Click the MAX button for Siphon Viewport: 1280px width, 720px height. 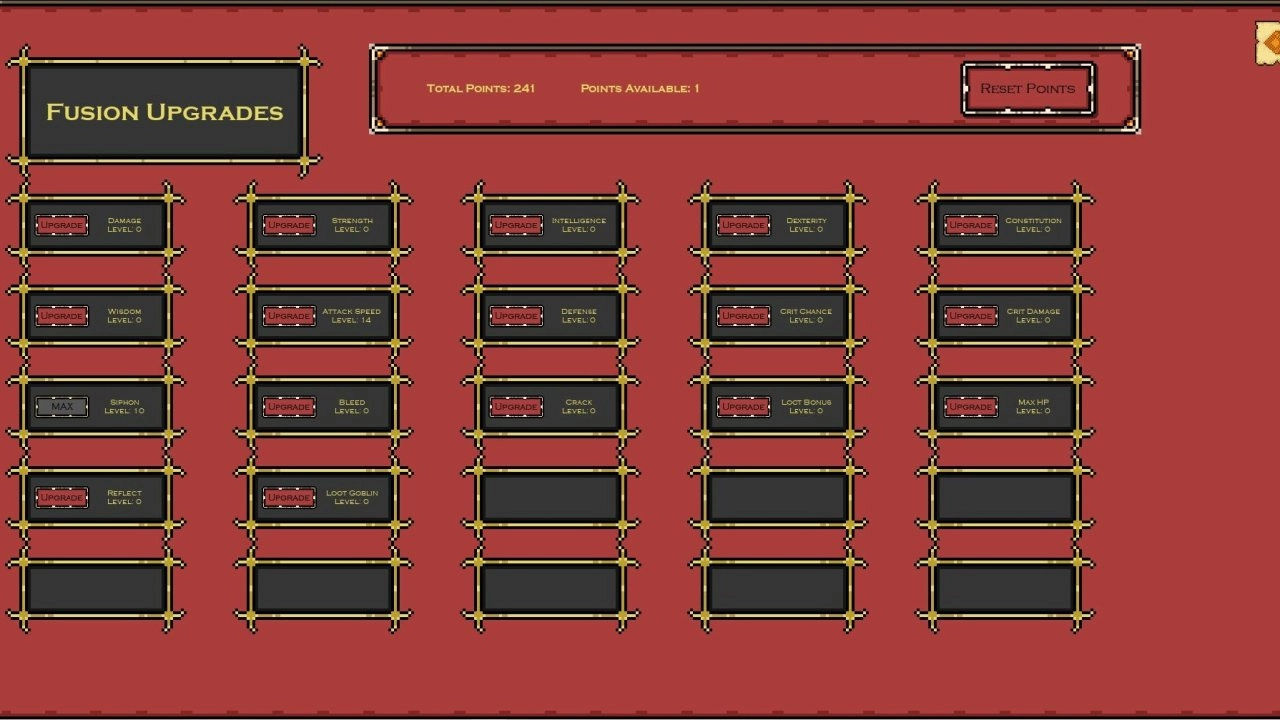coord(62,407)
